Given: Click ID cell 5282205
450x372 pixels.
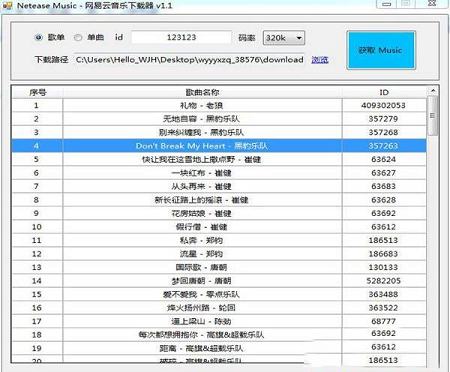Looking at the screenshot, I should click(x=384, y=281).
